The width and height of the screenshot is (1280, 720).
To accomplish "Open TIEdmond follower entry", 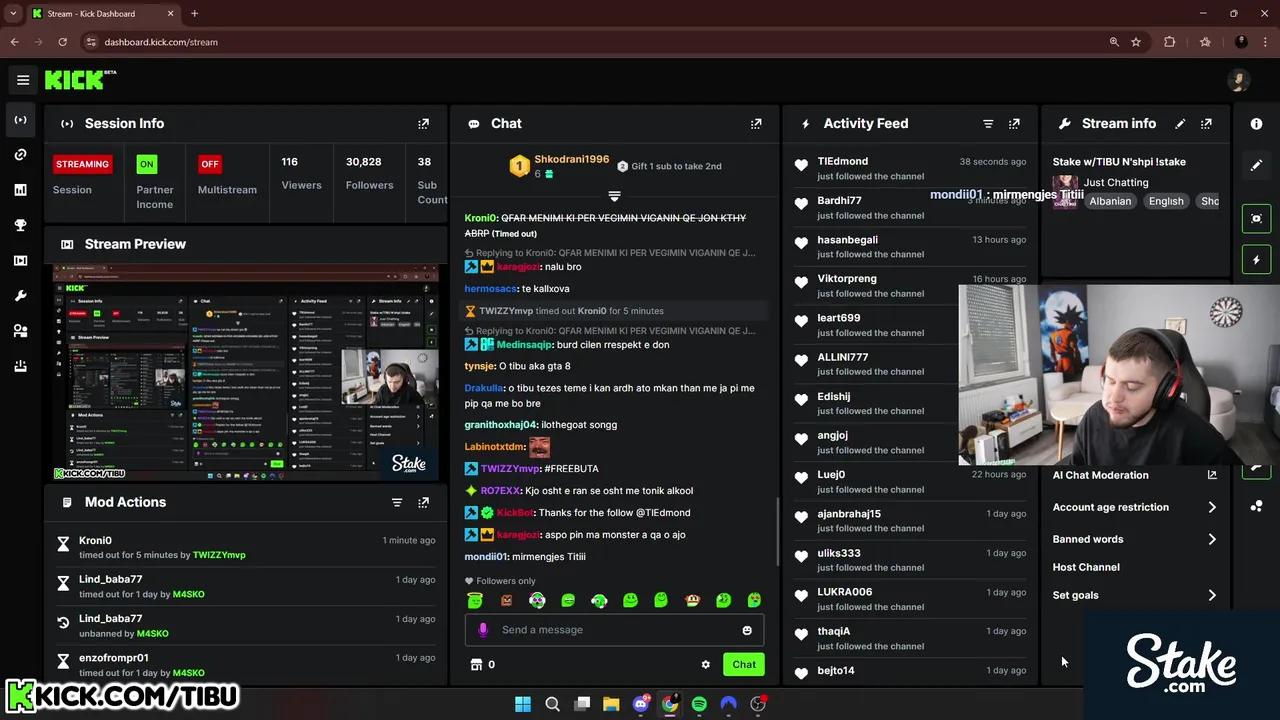I will click(911, 168).
